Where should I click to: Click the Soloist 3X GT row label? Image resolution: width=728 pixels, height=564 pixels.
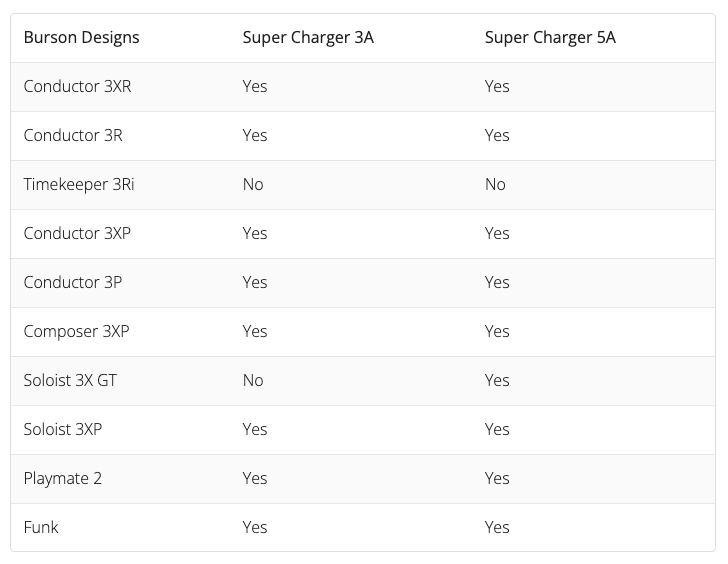click(x=70, y=381)
